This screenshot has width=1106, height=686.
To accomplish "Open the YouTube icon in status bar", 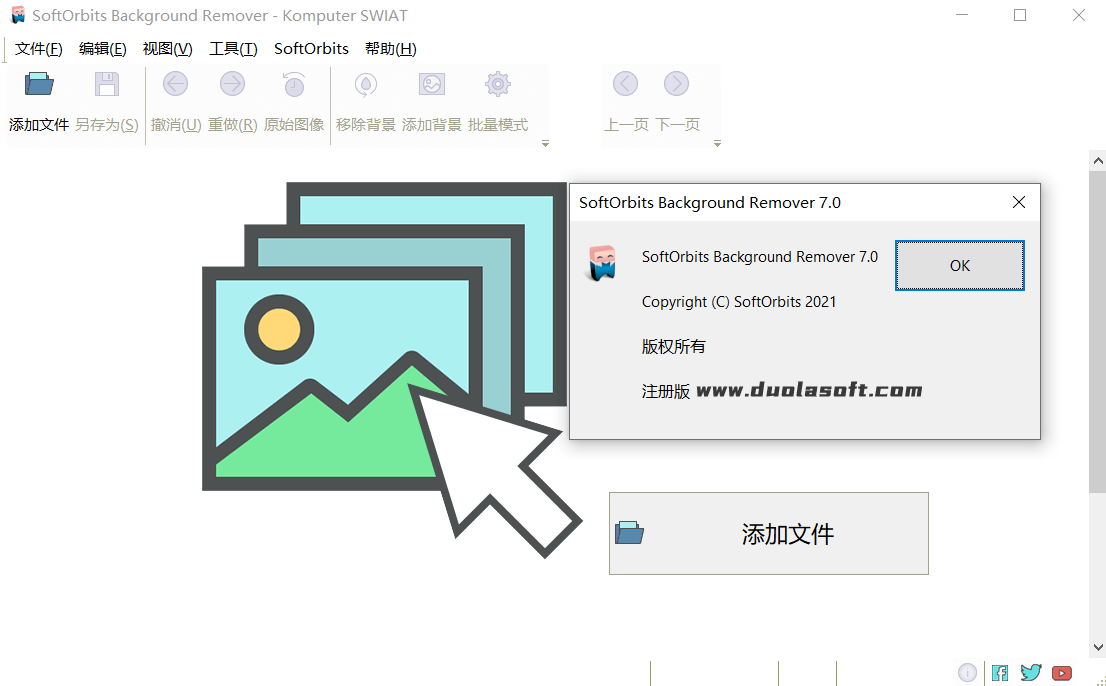I will tap(1062, 673).
